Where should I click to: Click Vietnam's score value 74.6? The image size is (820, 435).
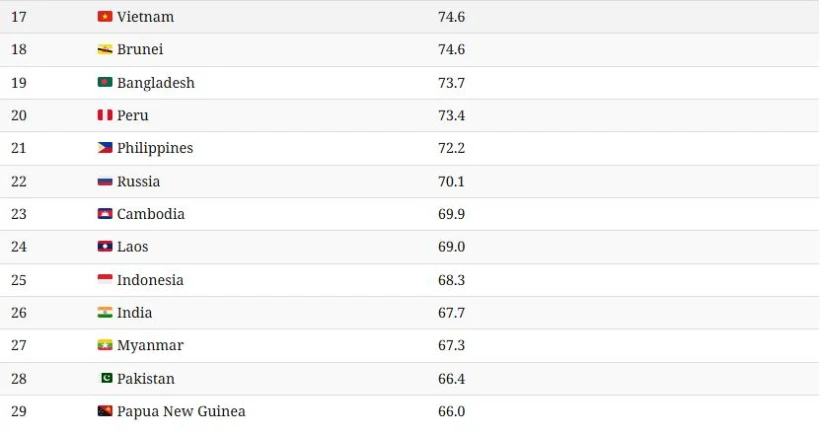pyautogui.click(x=451, y=17)
